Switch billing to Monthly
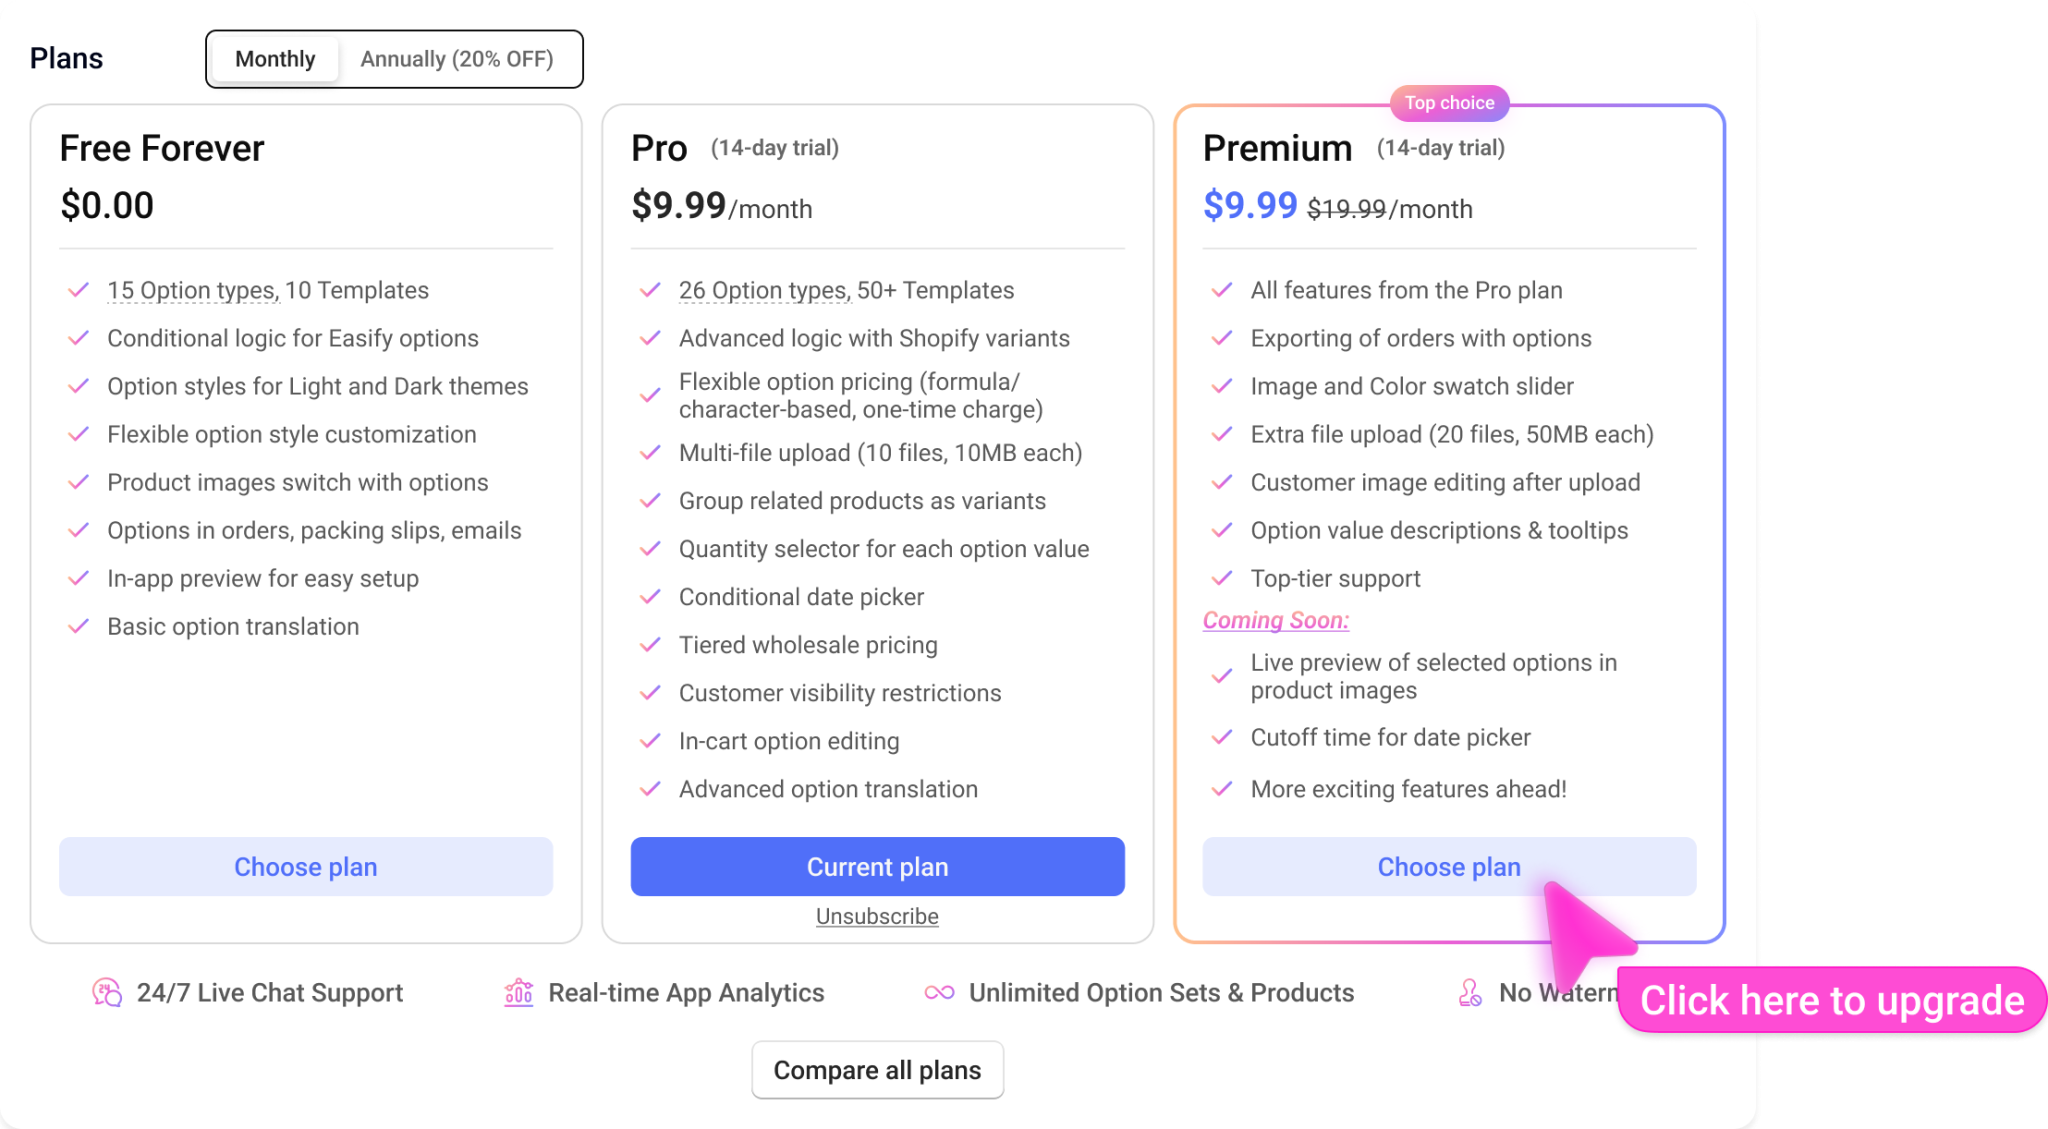Viewport: 2048px width, 1129px height. click(x=274, y=58)
